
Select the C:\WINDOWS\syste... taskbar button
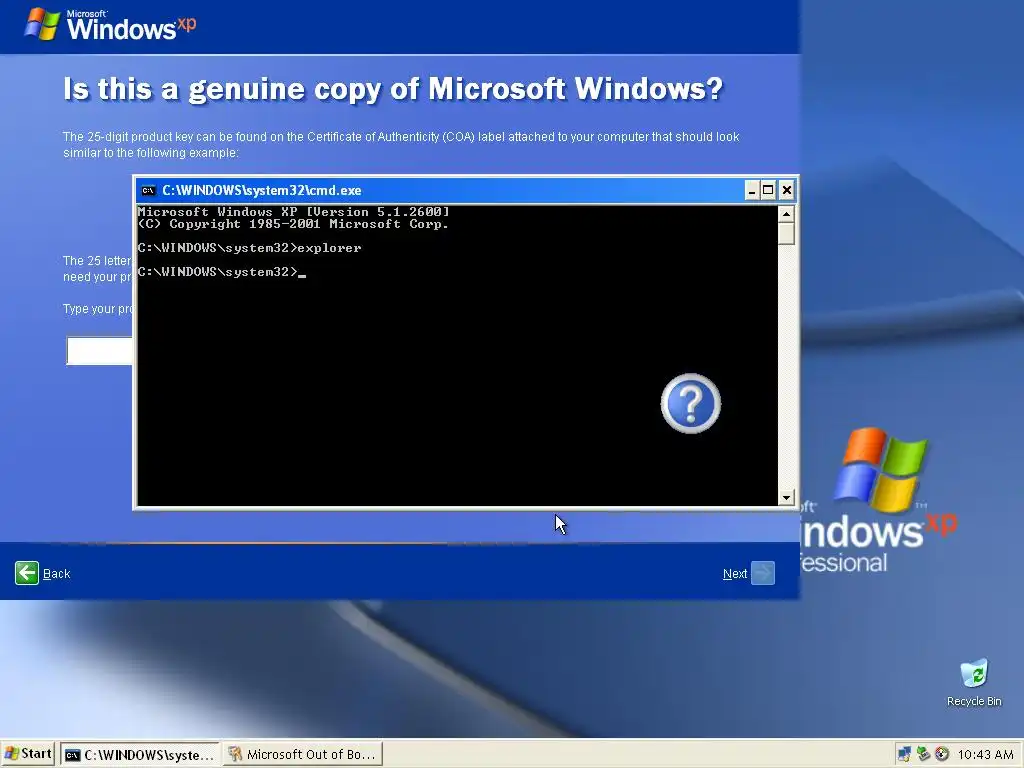coord(140,754)
